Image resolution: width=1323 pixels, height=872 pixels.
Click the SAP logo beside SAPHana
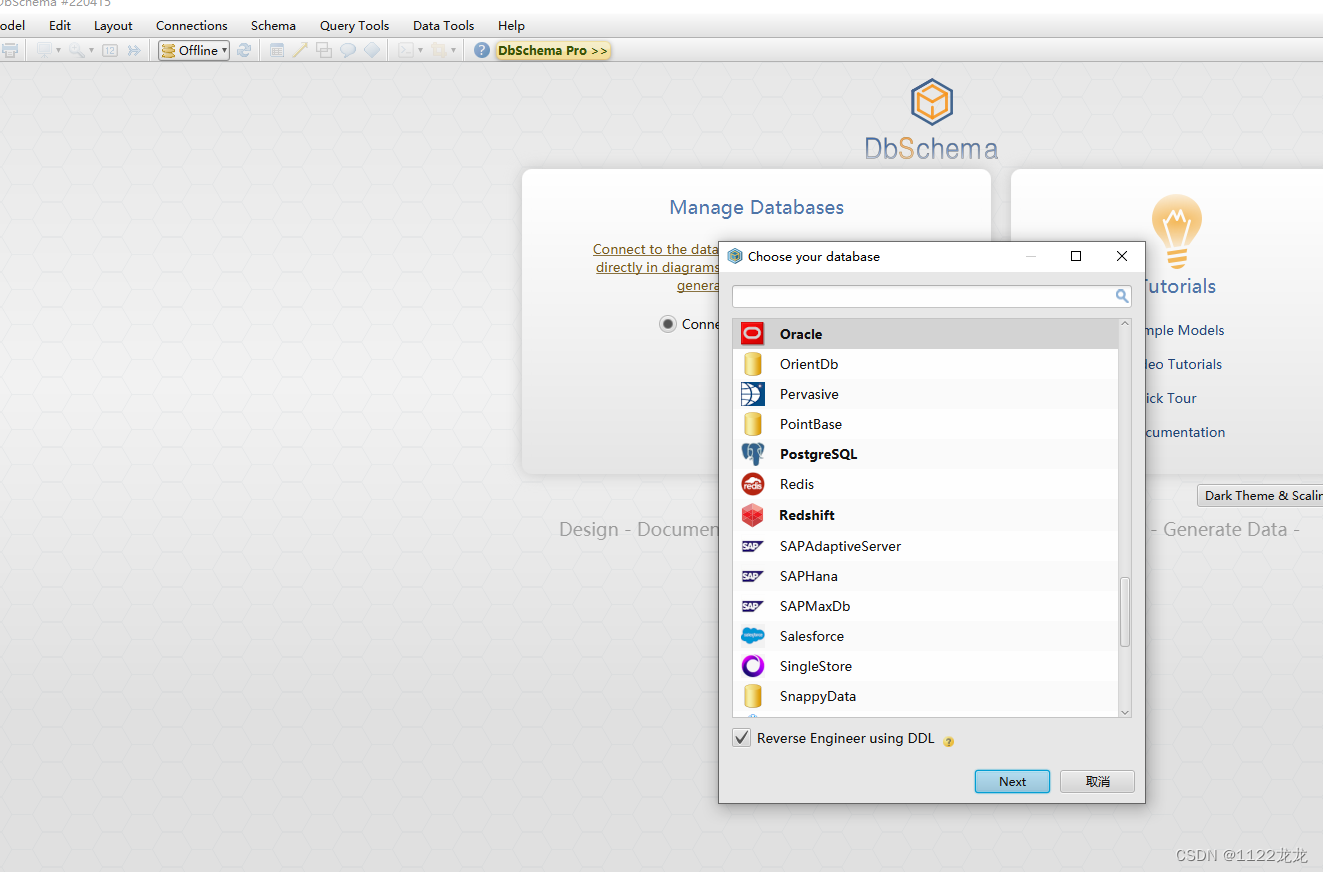click(753, 576)
